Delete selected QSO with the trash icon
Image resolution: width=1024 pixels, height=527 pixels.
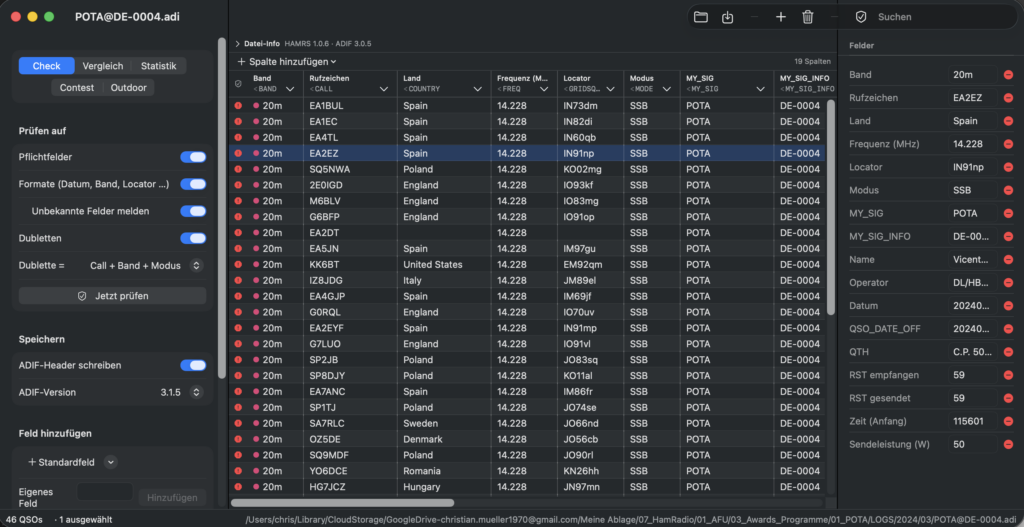[x=808, y=17]
